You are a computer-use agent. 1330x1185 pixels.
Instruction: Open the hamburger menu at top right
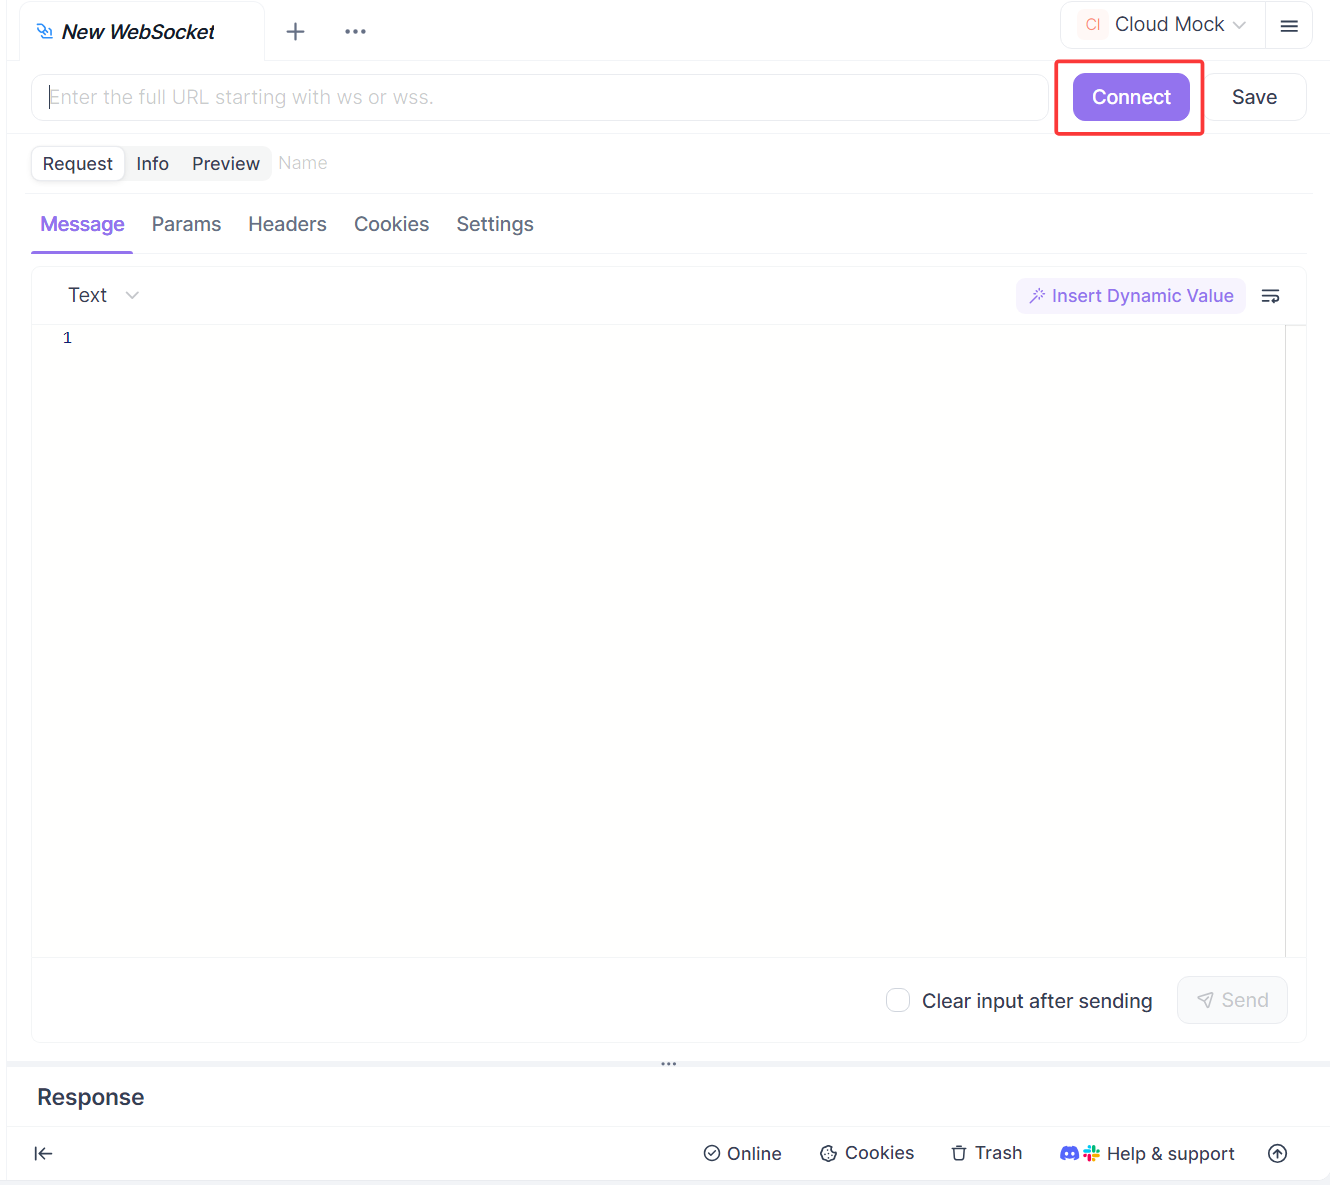click(1289, 26)
